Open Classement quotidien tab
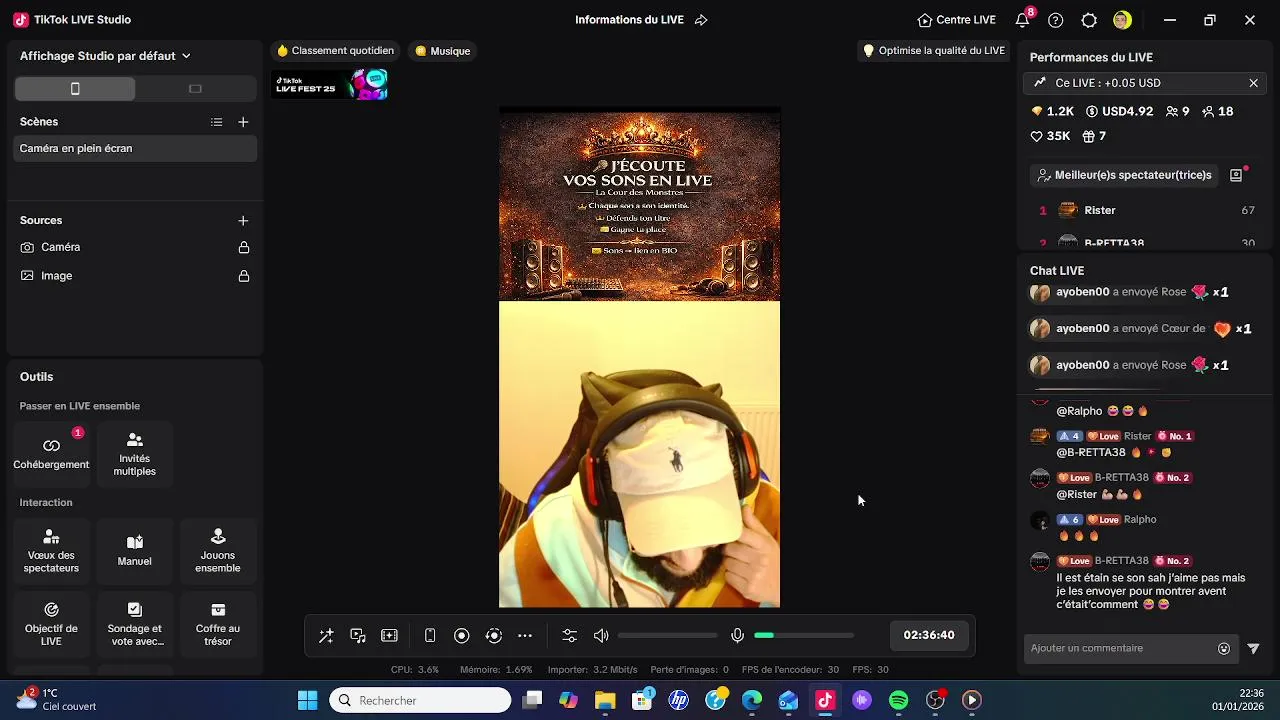This screenshot has width=1280, height=720. click(336, 51)
